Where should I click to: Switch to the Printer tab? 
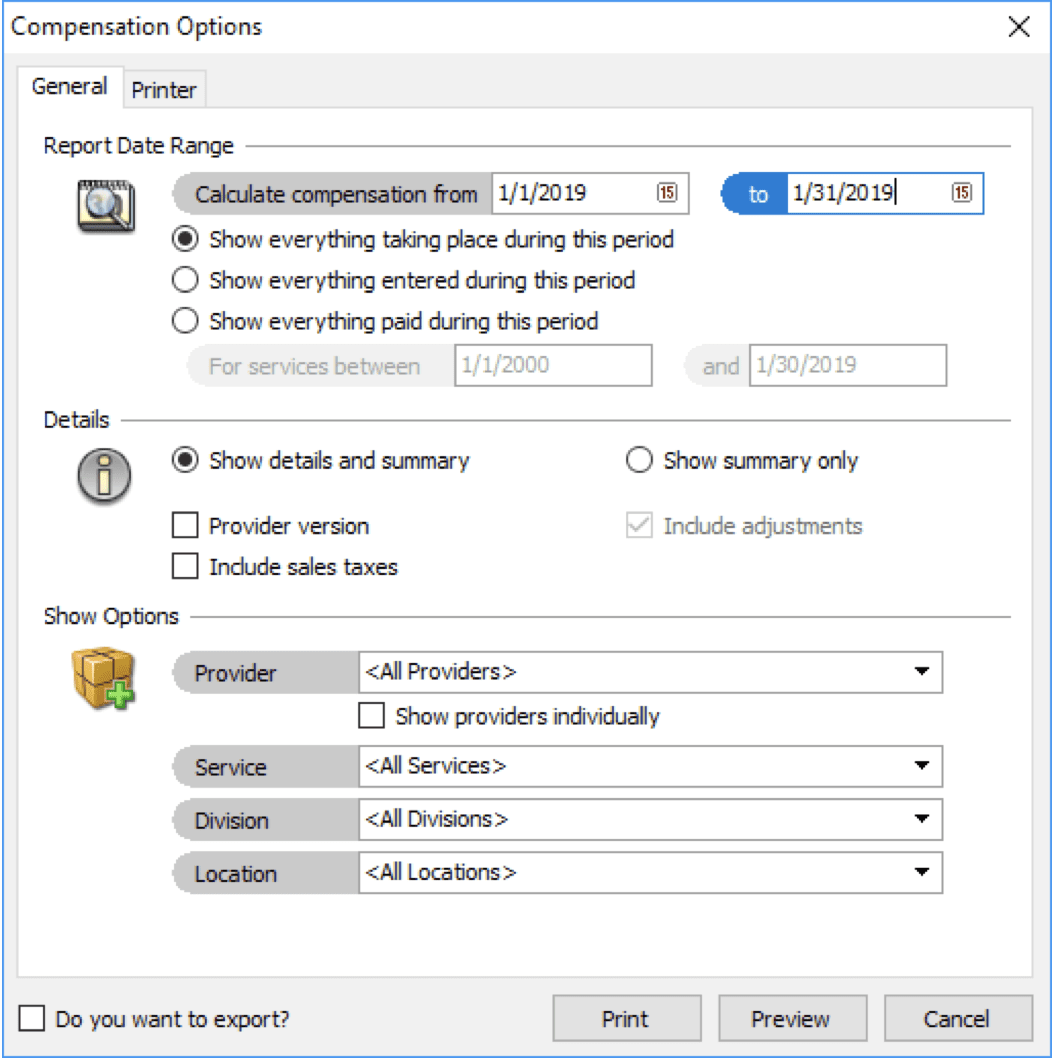pyautogui.click(x=164, y=90)
